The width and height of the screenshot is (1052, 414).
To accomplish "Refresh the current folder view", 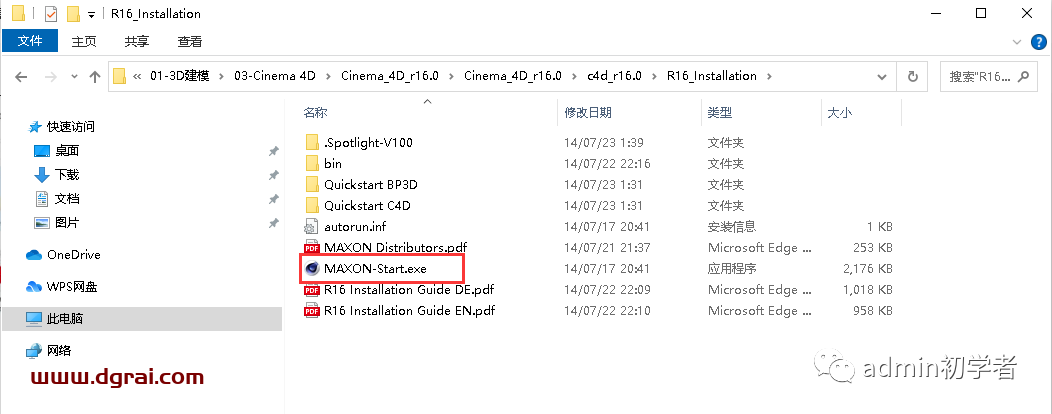I will 912,76.
